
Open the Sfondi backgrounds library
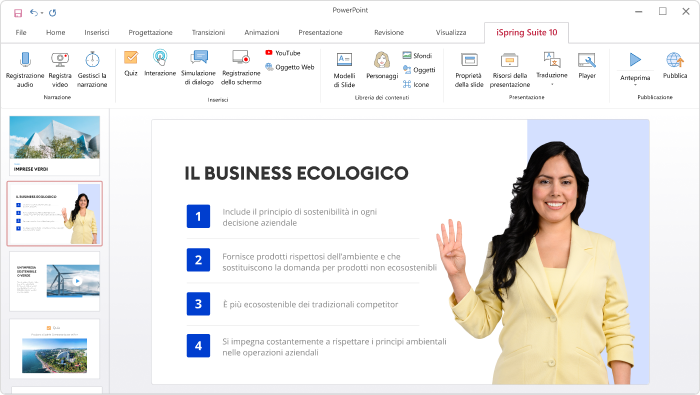(x=417, y=55)
